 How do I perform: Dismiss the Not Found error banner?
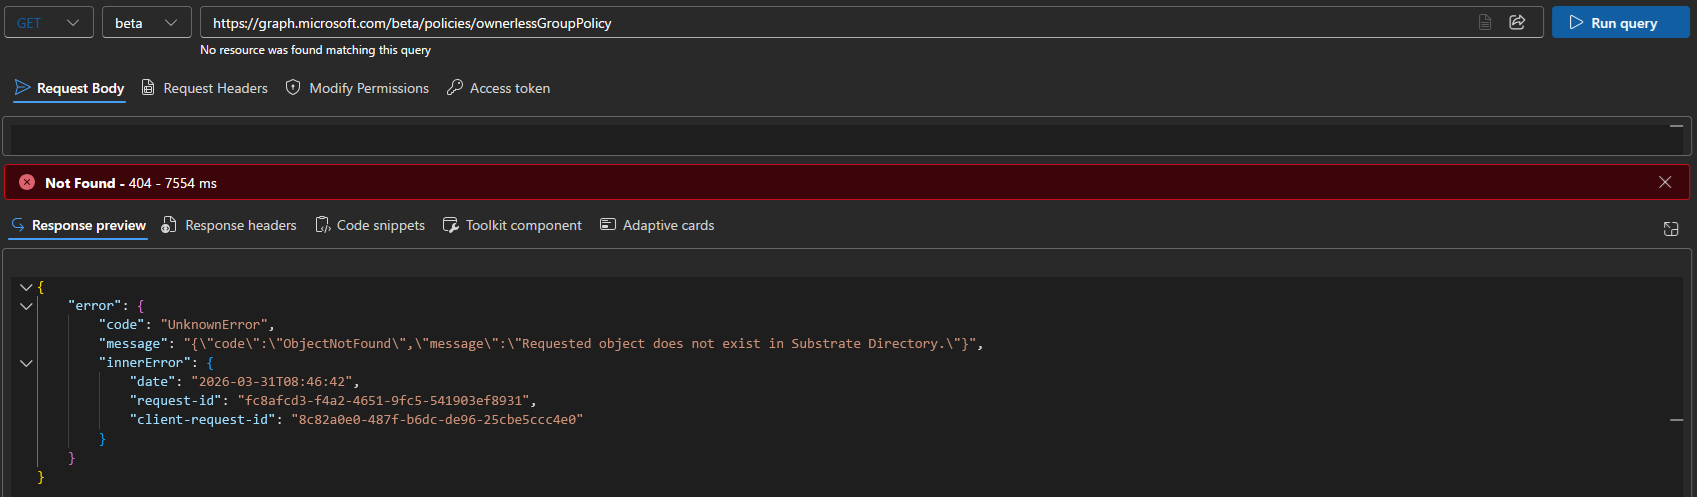(1665, 182)
